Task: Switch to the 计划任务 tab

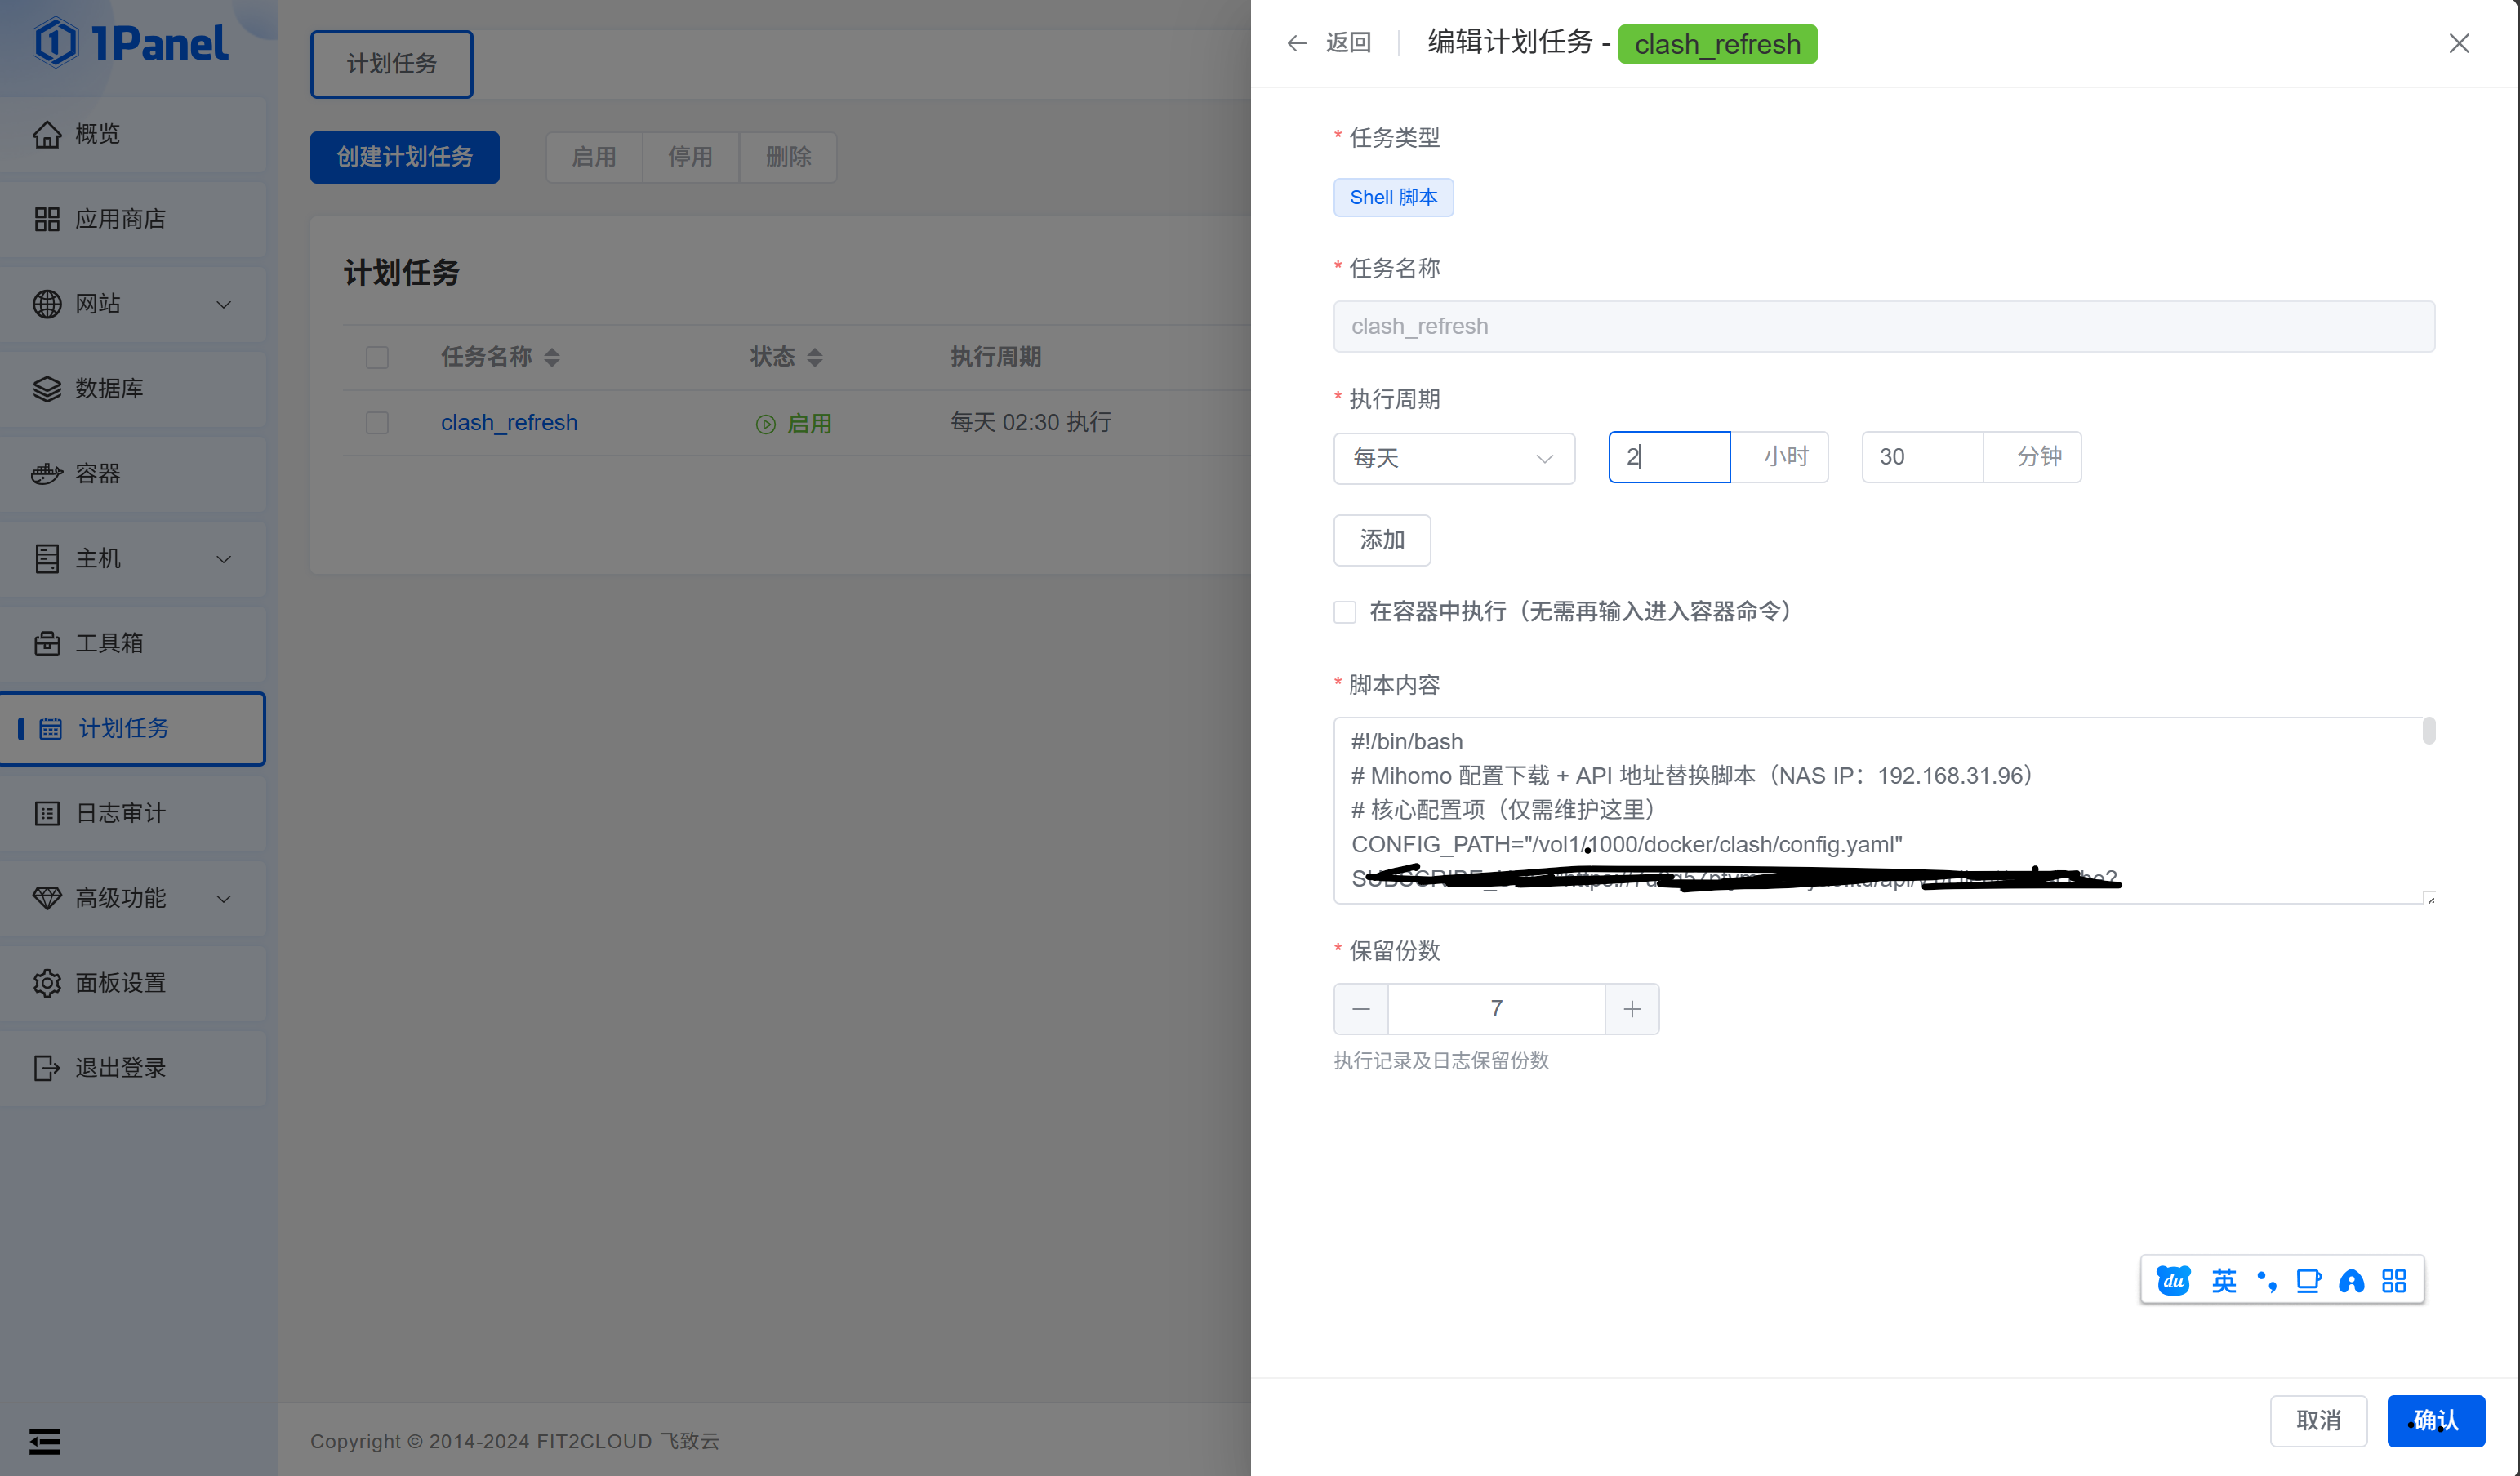Action: click(x=390, y=63)
